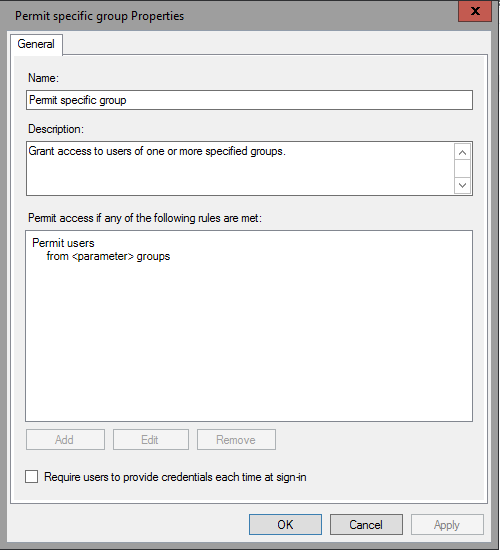Confirm with the OK button

pyautogui.click(x=285, y=525)
